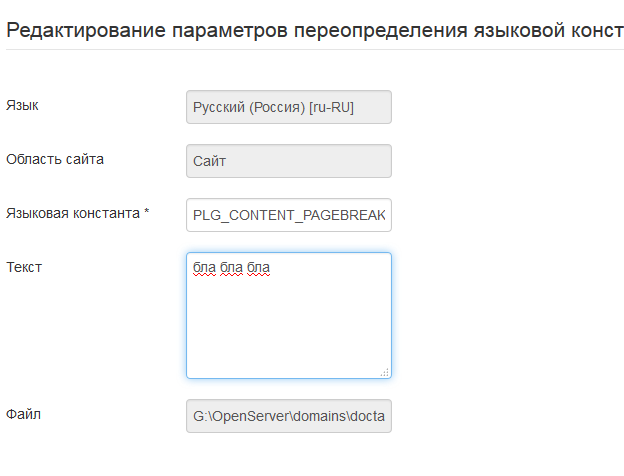The width and height of the screenshot is (624, 476).
Task: Focus the PLG_CONTENT_PAGEBREAK constant input
Action: pyautogui.click(x=288, y=215)
